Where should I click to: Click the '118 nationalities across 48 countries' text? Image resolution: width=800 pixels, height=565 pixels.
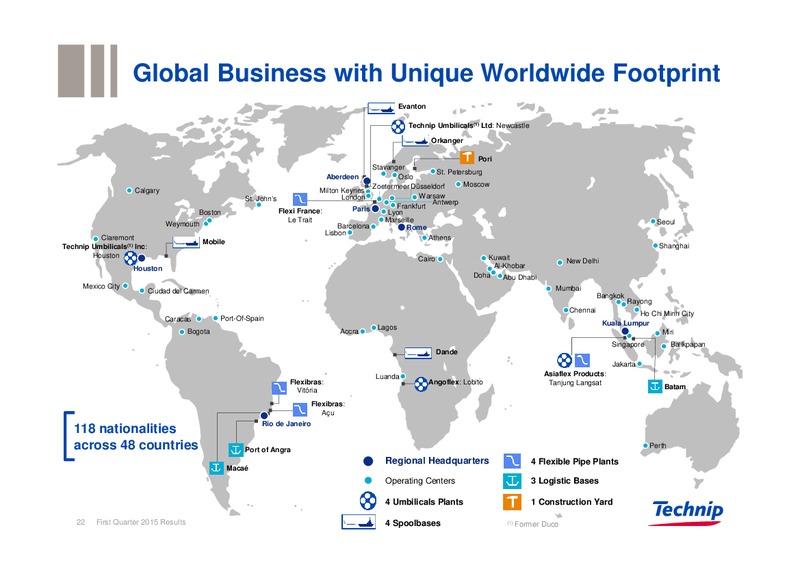click(x=136, y=437)
